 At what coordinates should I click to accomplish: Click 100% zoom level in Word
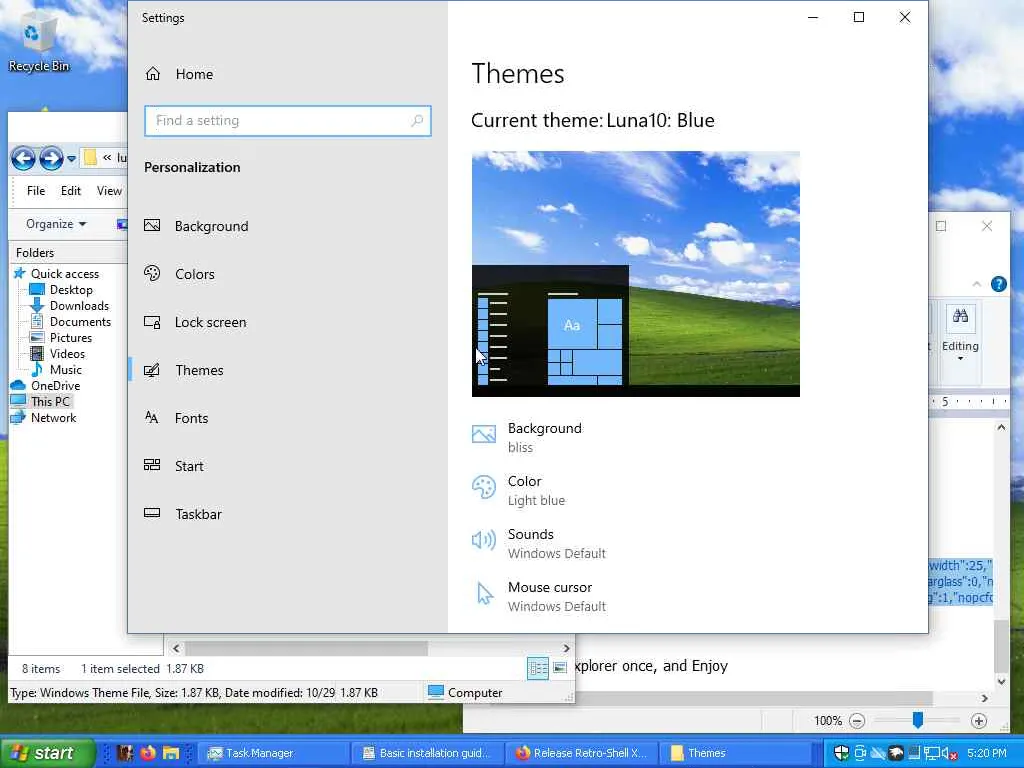tap(827, 721)
